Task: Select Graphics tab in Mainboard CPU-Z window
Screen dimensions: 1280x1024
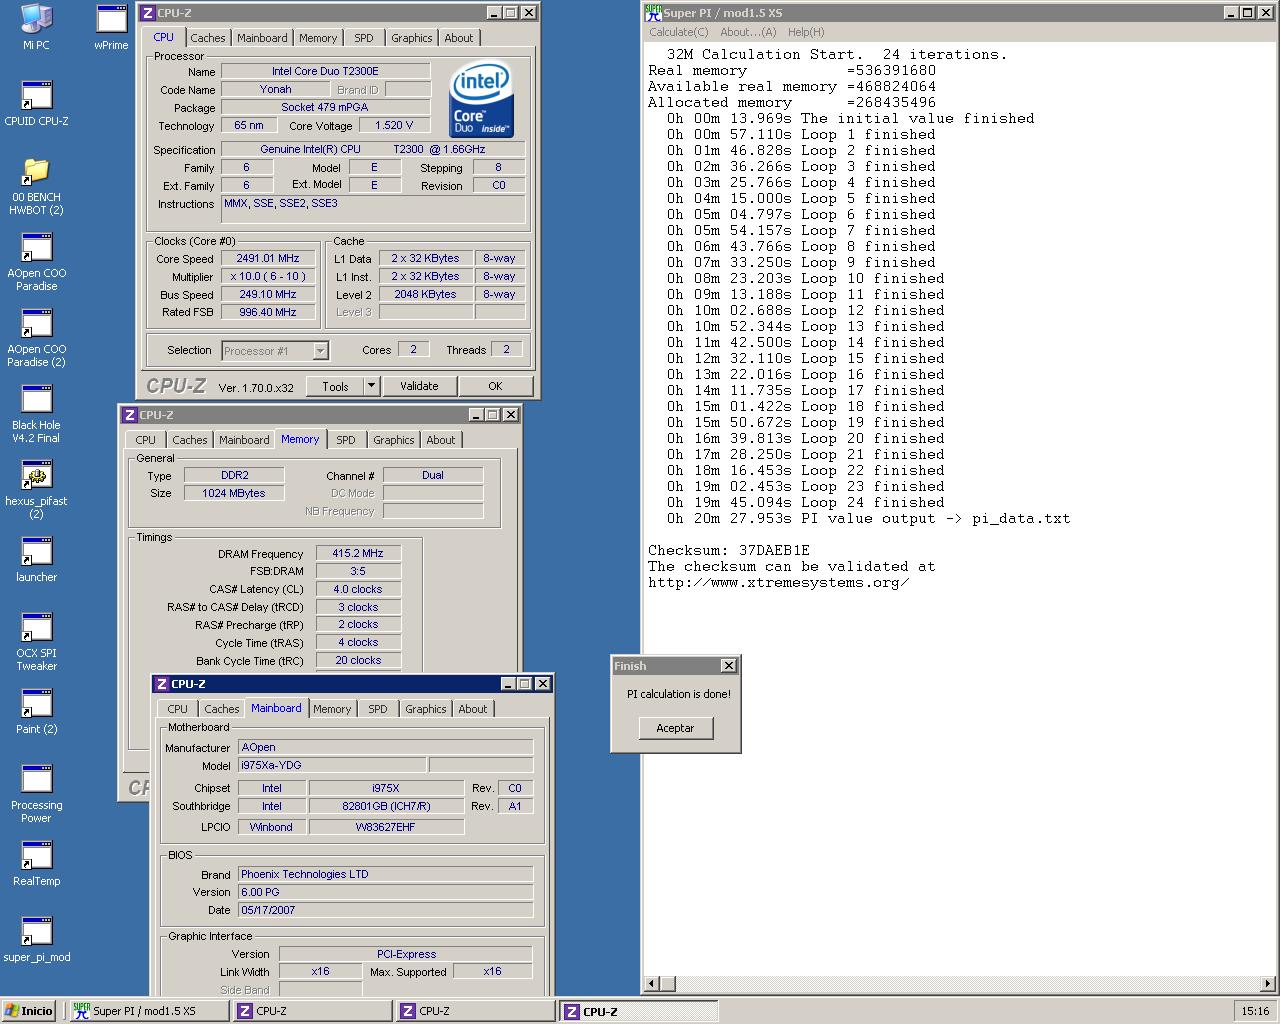Action: click(x=426, y=709)
